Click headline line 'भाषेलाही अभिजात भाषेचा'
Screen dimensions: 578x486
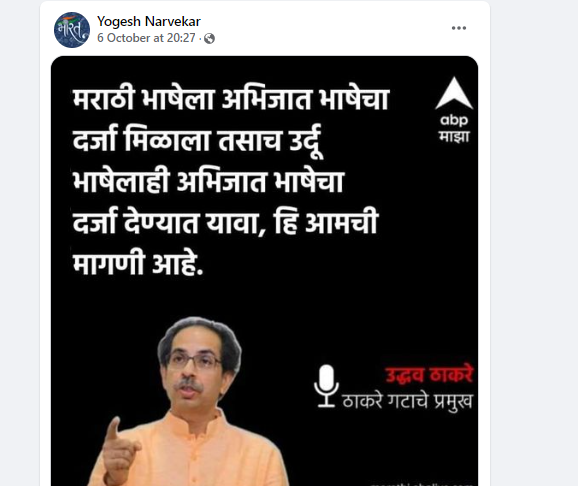tap(208, 182)
